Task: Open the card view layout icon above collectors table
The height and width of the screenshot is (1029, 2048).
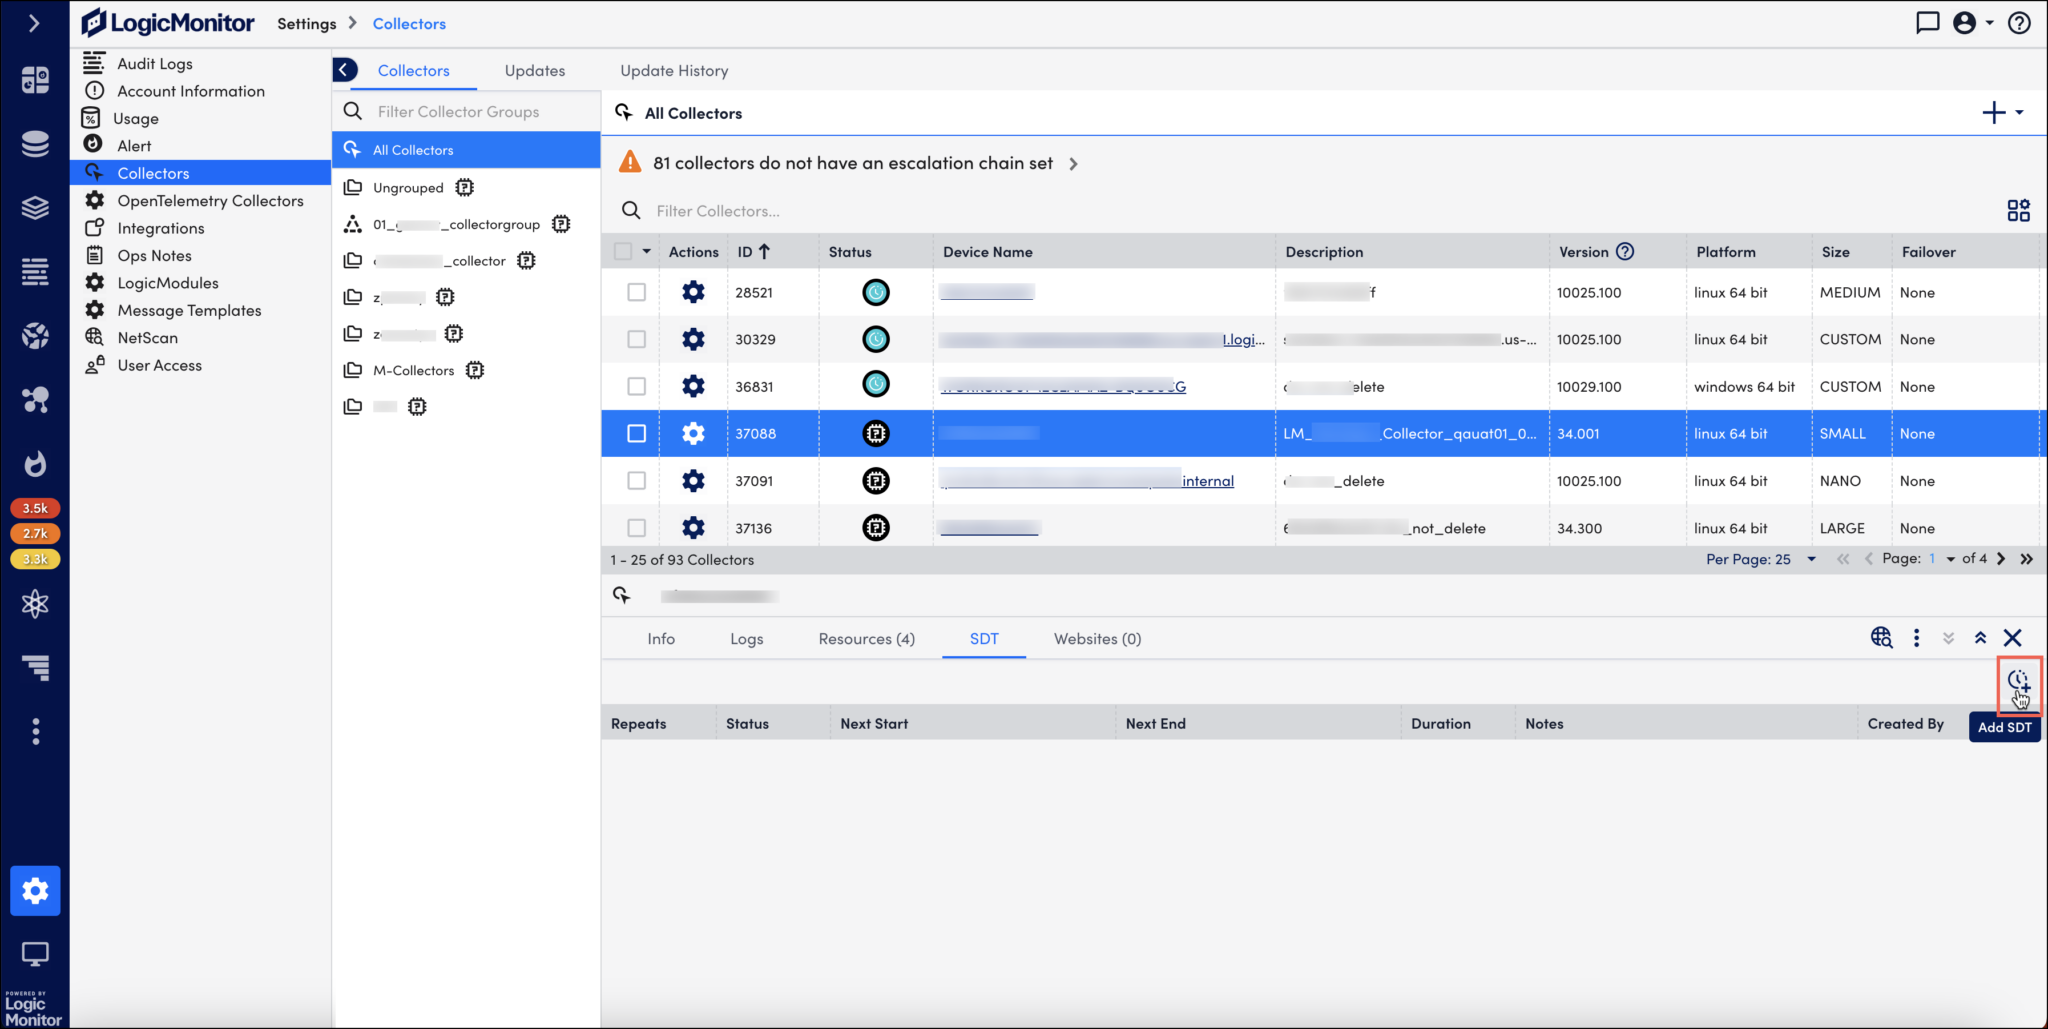Action: tap(2018, 210)
